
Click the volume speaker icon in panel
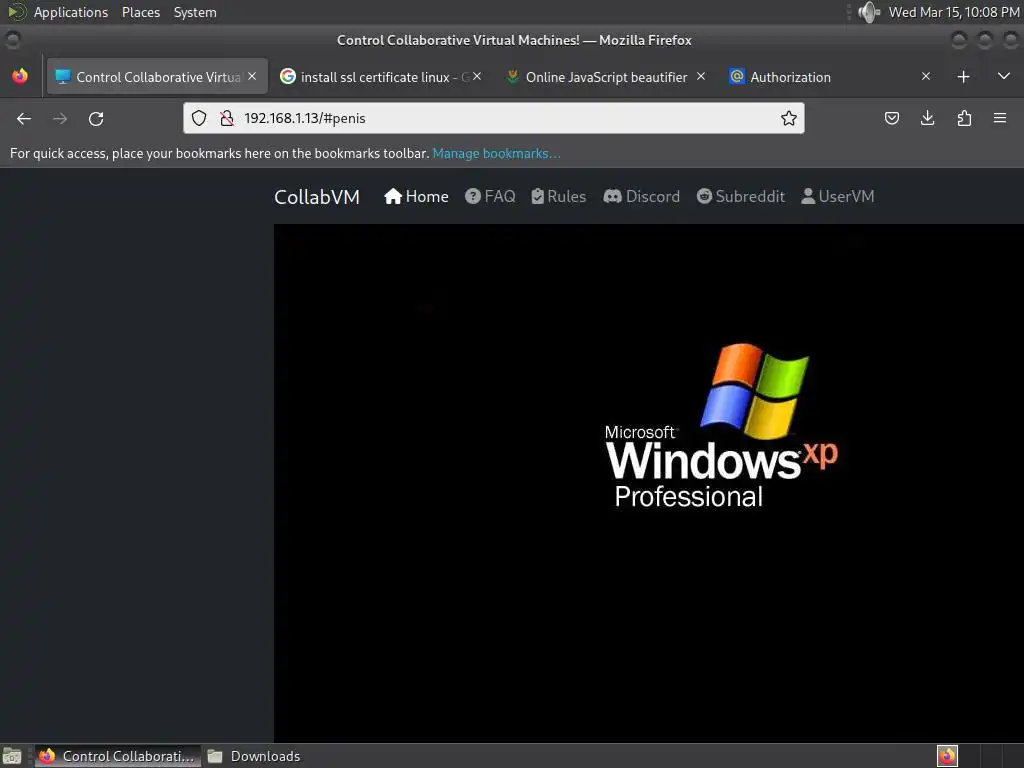click(869, 12)
